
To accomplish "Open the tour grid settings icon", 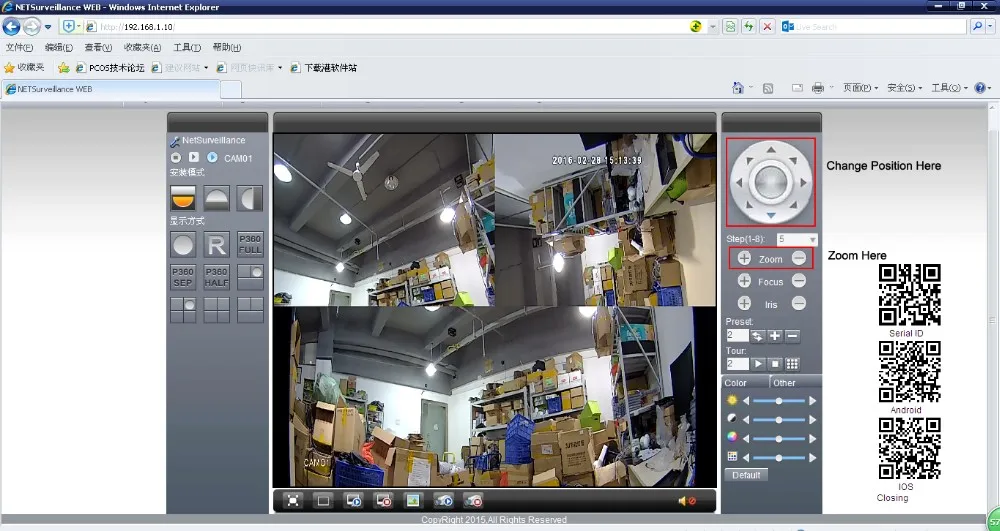I will coord(792,364).
